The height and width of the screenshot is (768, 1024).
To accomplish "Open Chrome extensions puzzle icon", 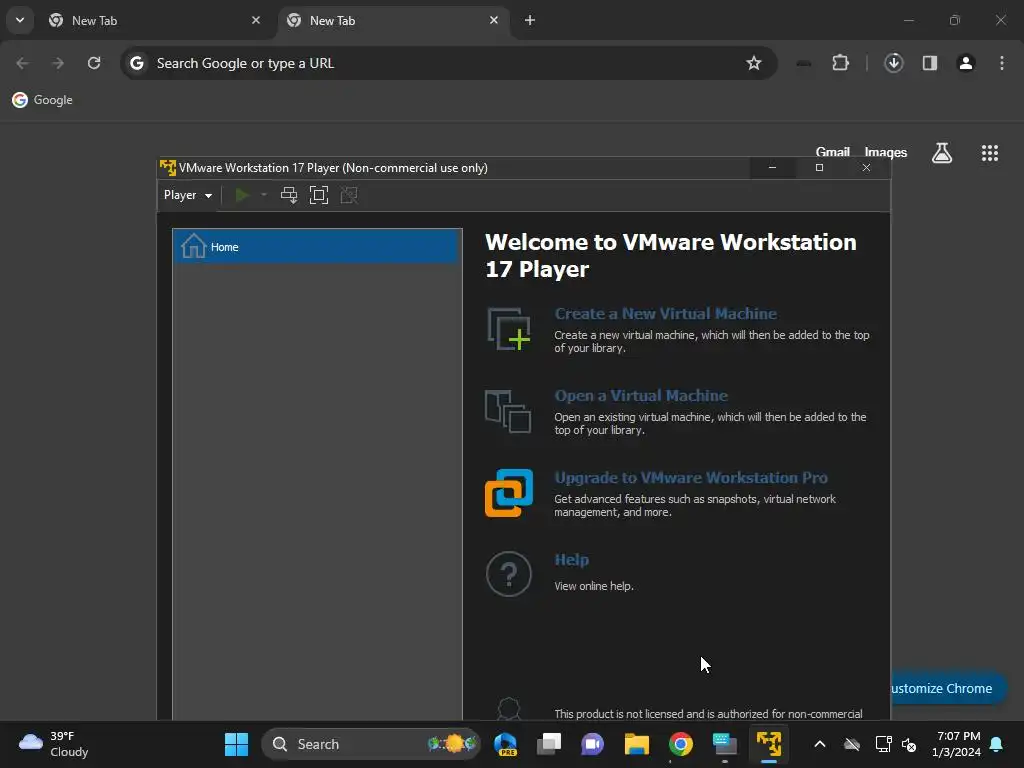I will pyautogui.click(x=840, y=63).
